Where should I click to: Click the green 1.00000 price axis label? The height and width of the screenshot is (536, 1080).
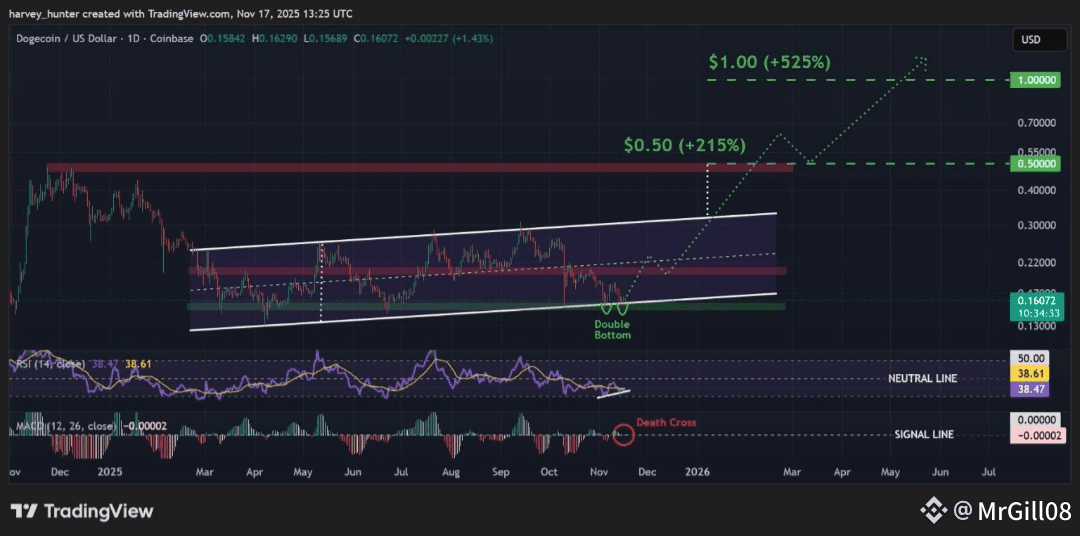1034,79
